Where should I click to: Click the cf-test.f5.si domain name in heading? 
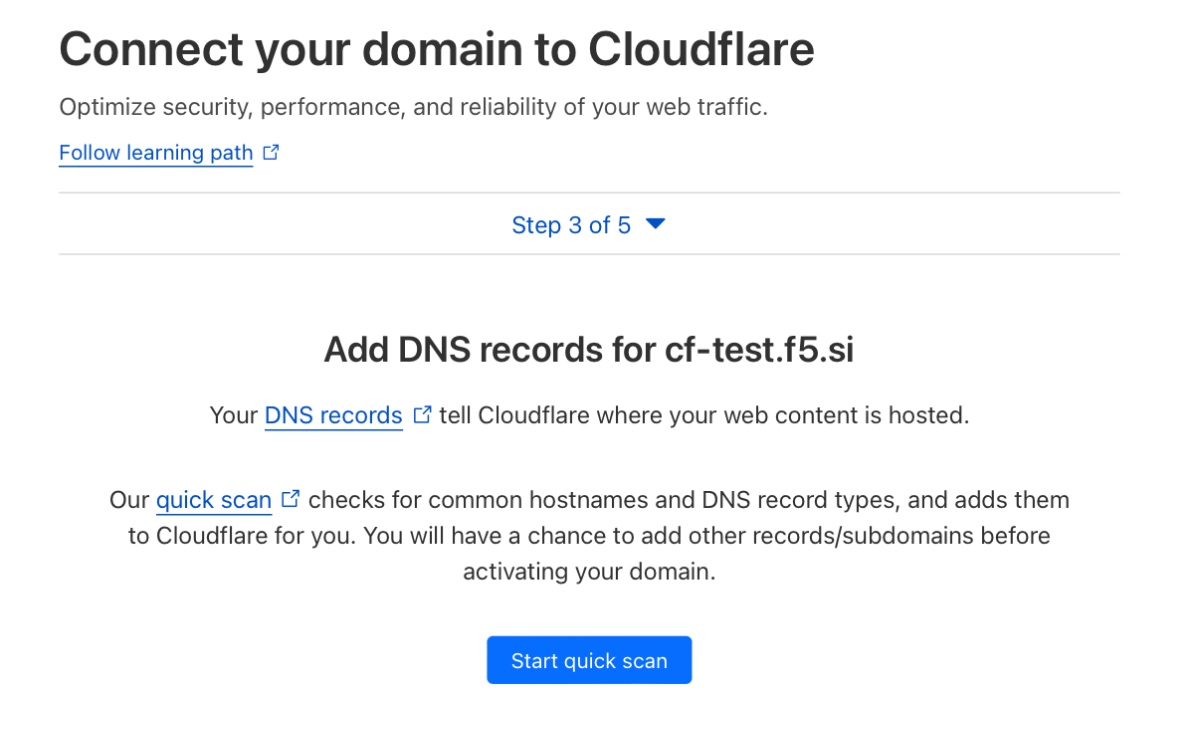pos(759,351)
